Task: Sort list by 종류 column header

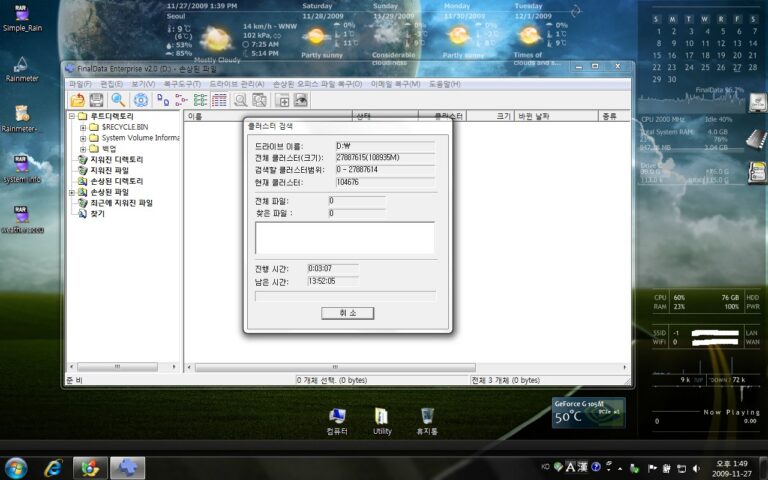Action: click(614, 116)
